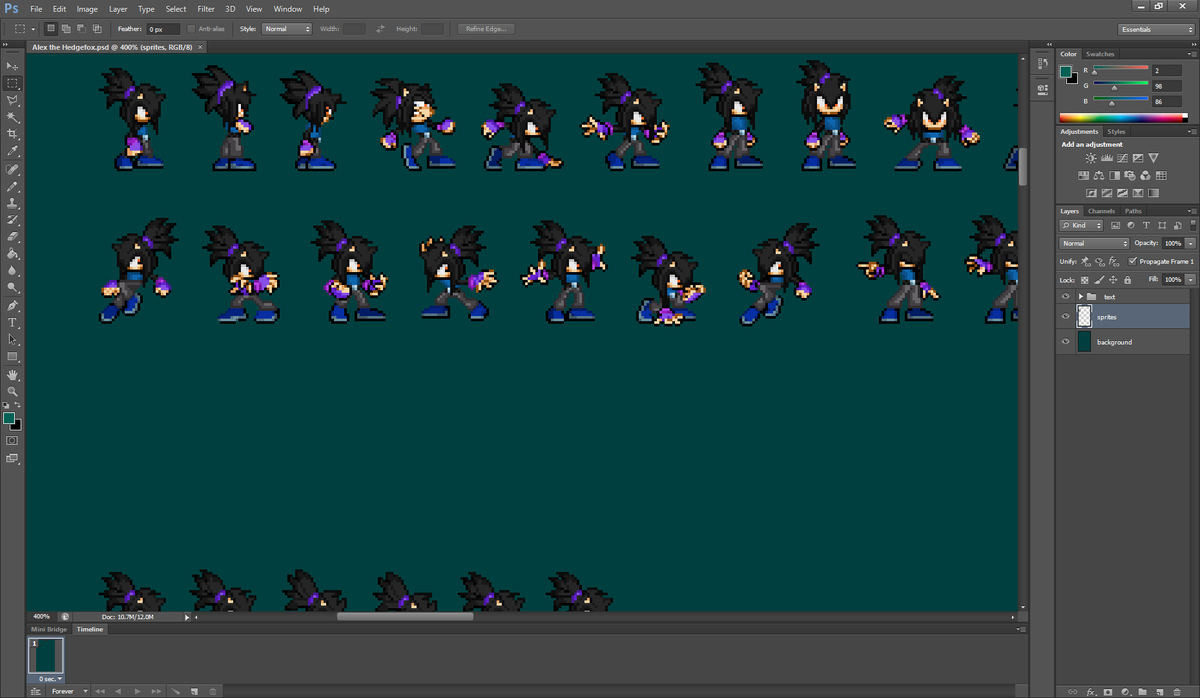Click the foreground color swatch in Color panel
Image resolution: width=1200 pixels, height=698 pixels.
[x=1066, y=71]
